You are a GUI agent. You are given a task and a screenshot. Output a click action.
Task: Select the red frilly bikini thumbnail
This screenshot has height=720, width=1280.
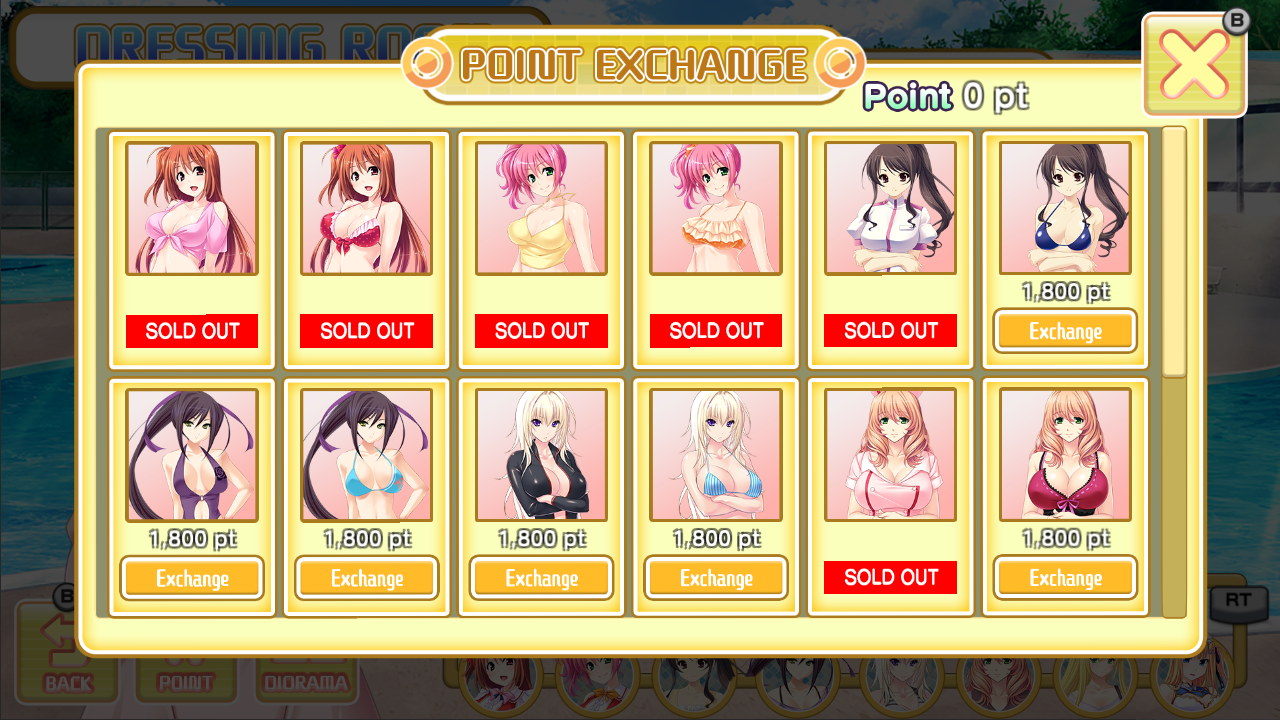coord(366,208)
